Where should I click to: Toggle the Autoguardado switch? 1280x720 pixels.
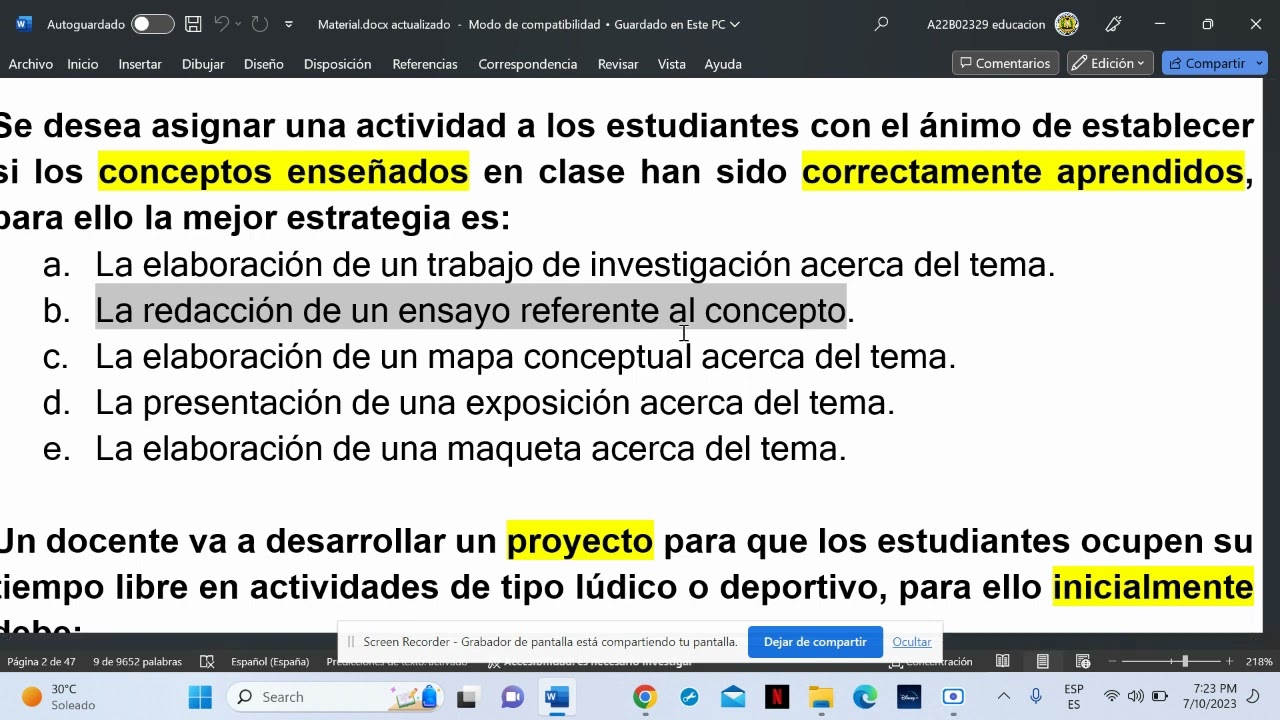[x=152, y=24]
